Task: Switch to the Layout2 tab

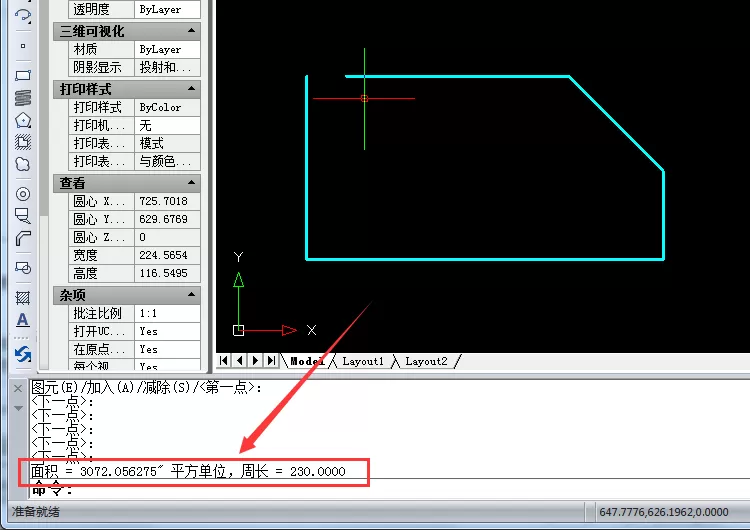Action: point(426,361)
